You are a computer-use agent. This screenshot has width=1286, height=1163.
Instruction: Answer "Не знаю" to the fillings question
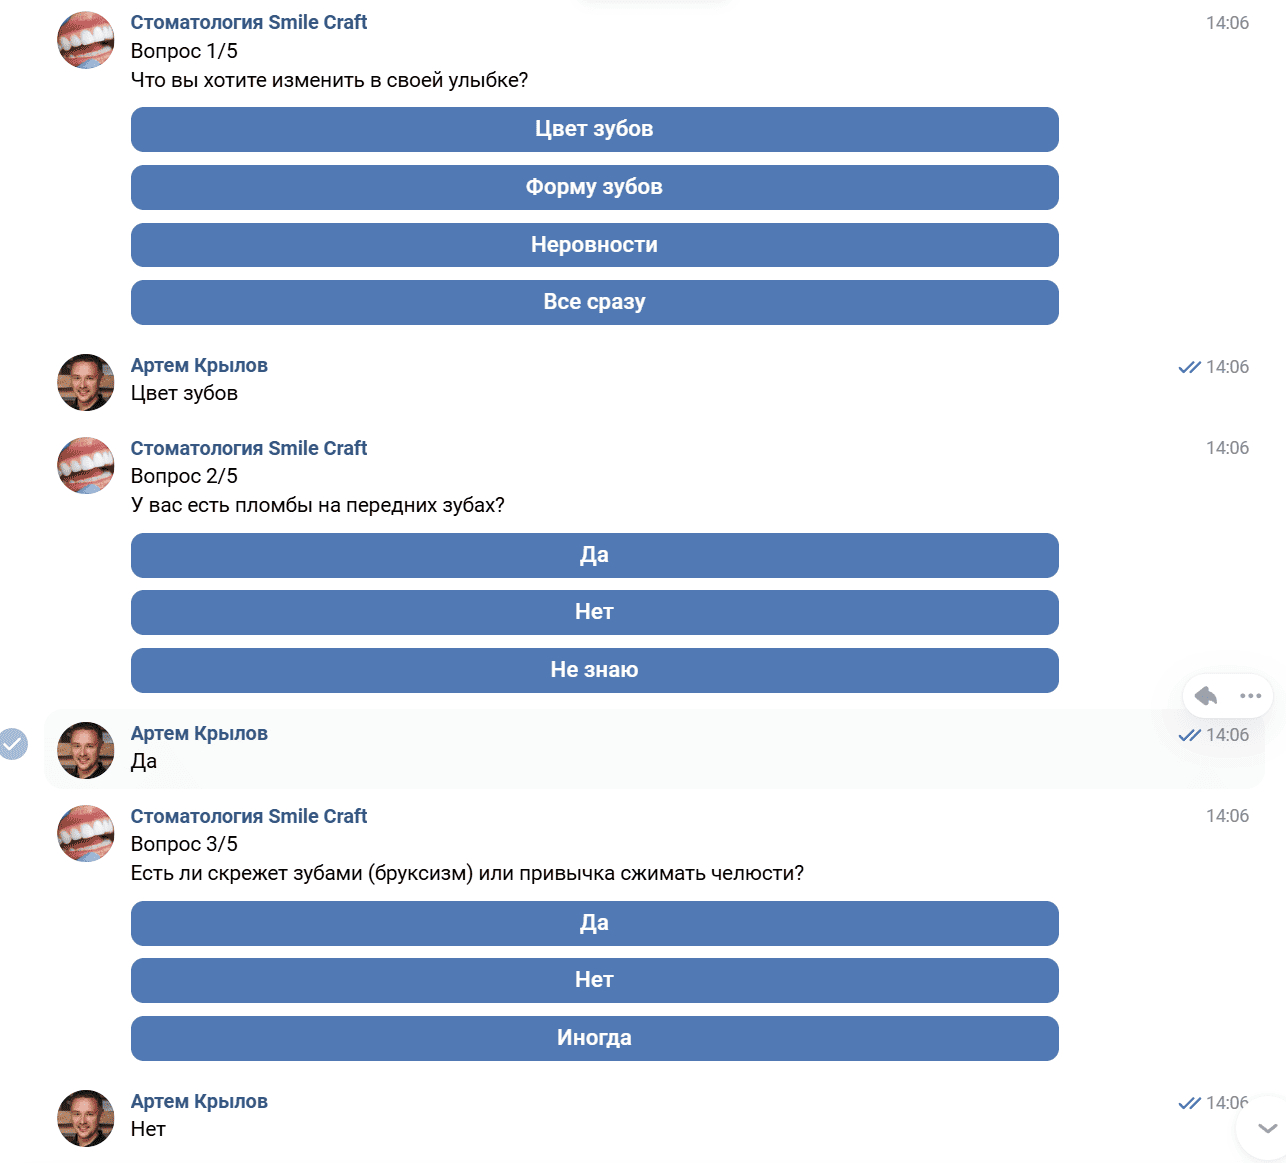pyautogui.click(x=594, y=670)
